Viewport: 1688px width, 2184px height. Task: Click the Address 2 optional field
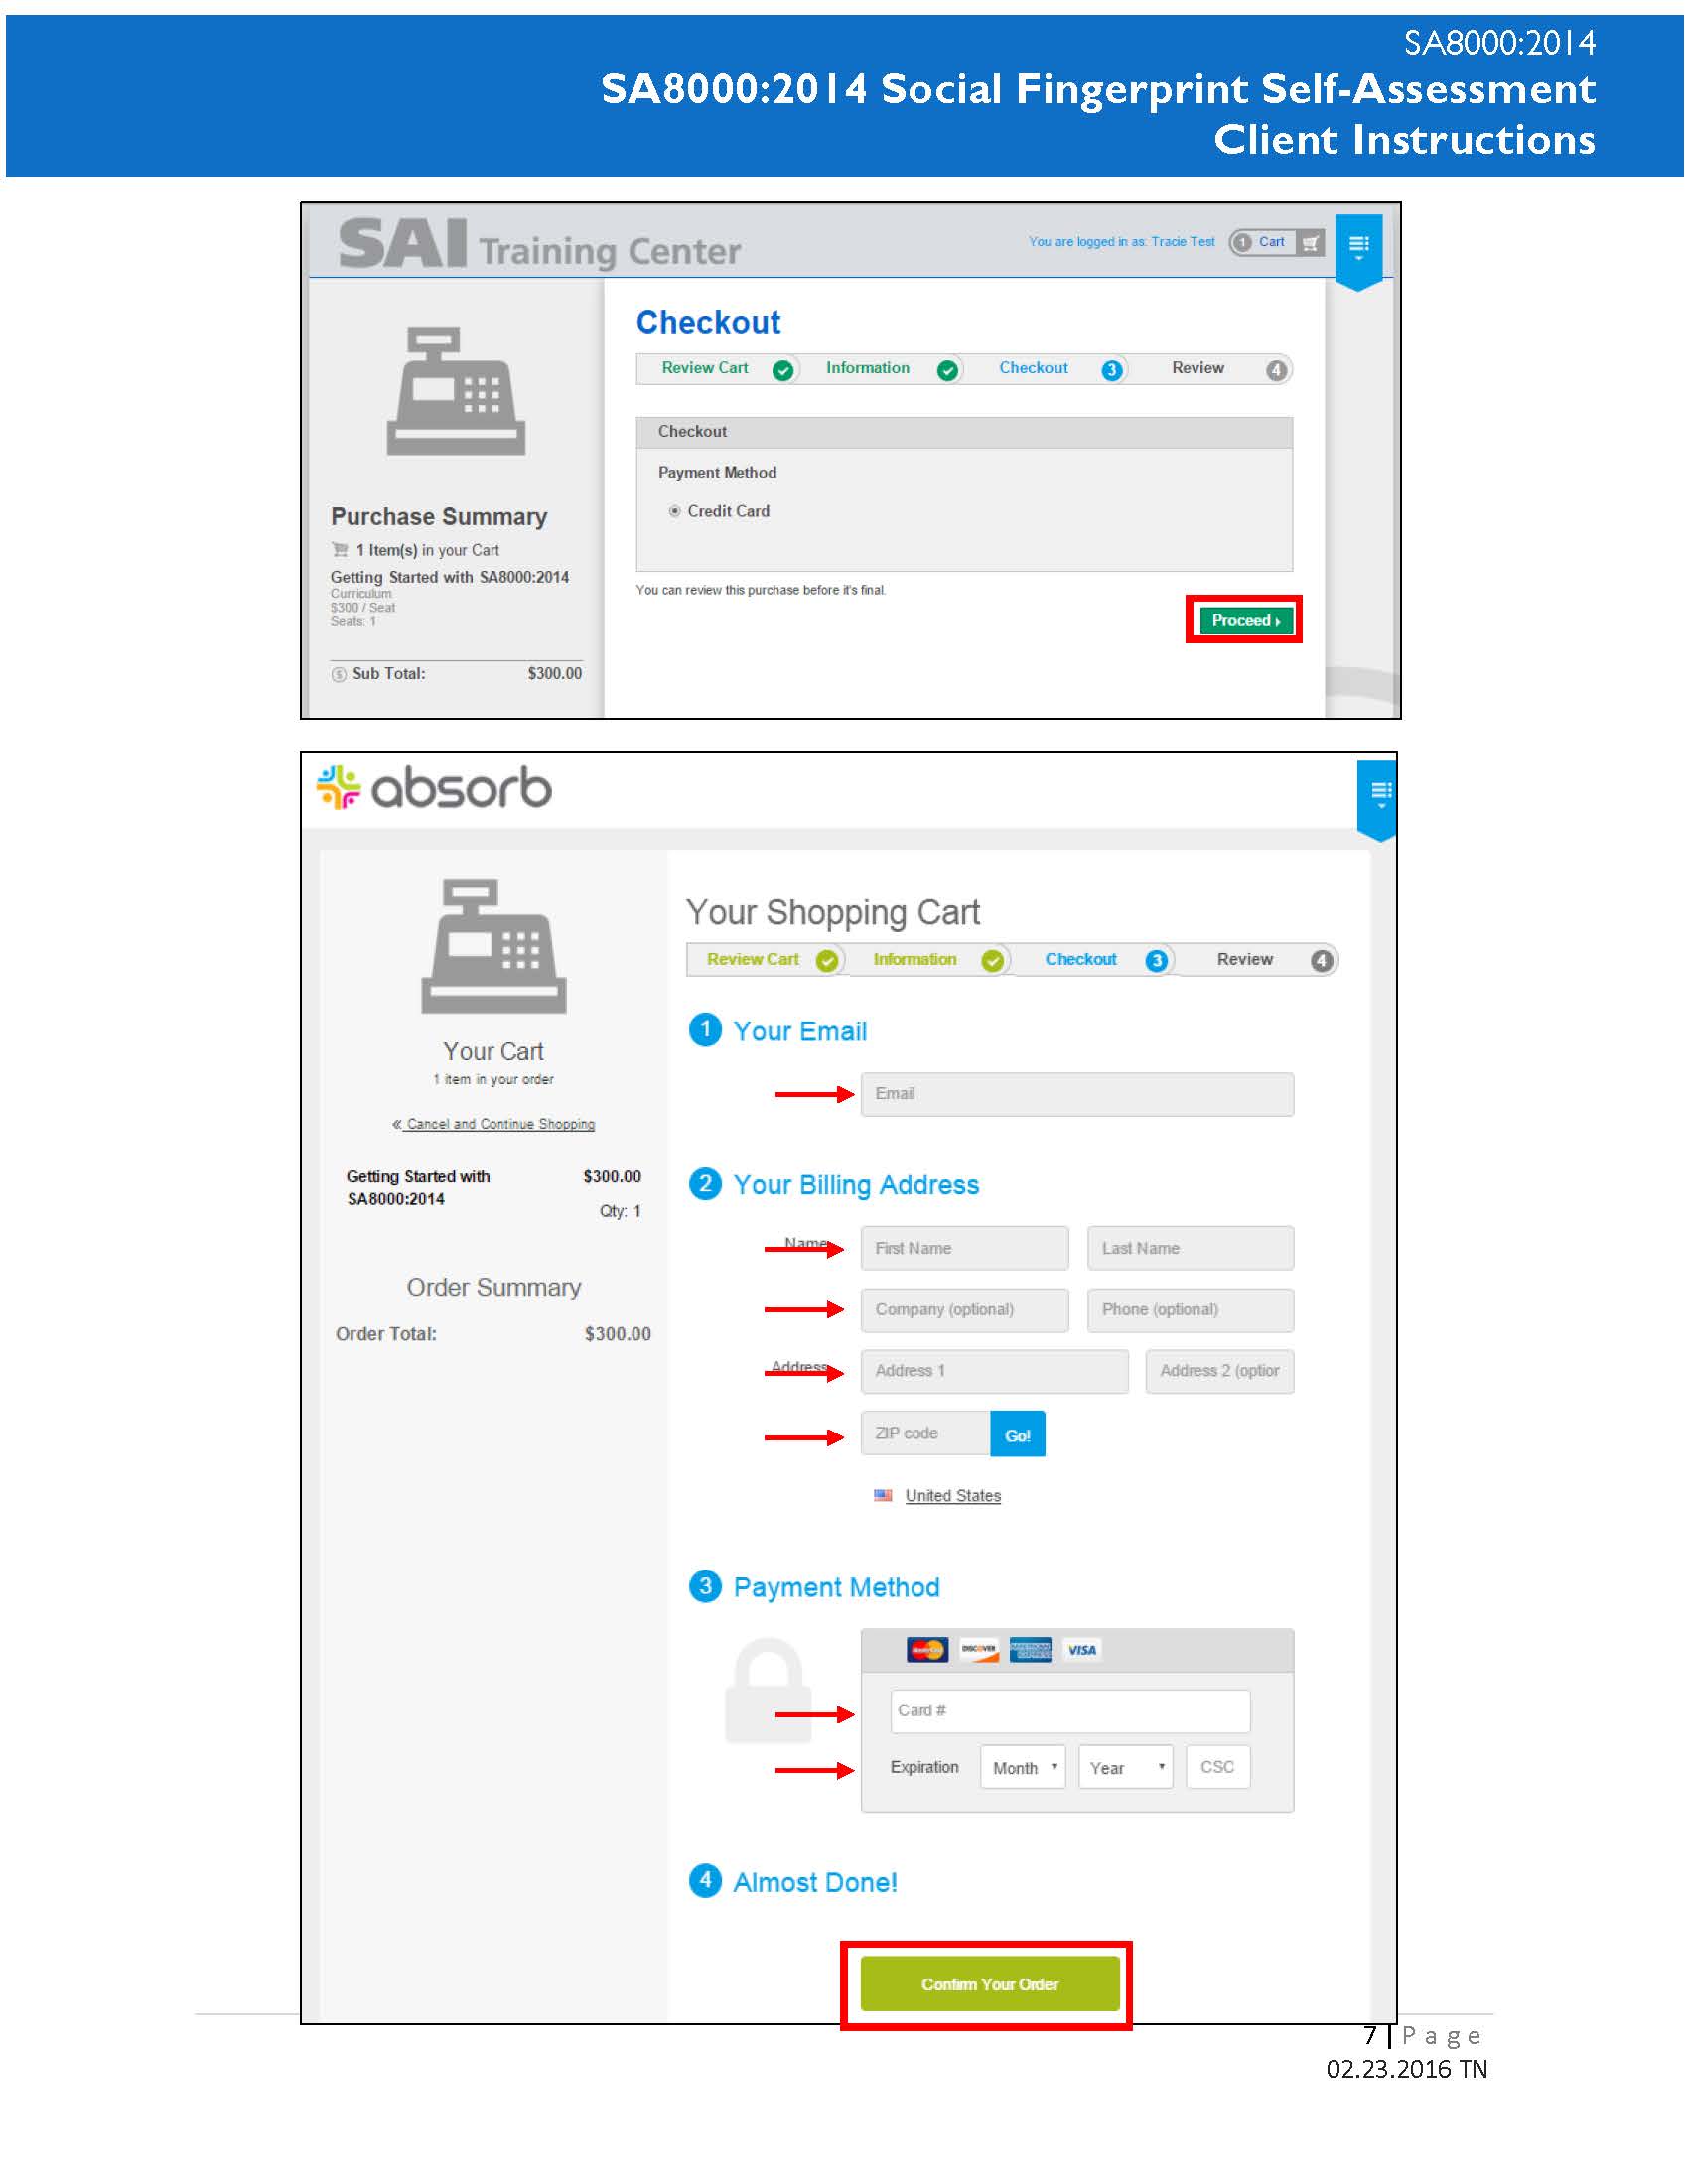(1219, 1371)
